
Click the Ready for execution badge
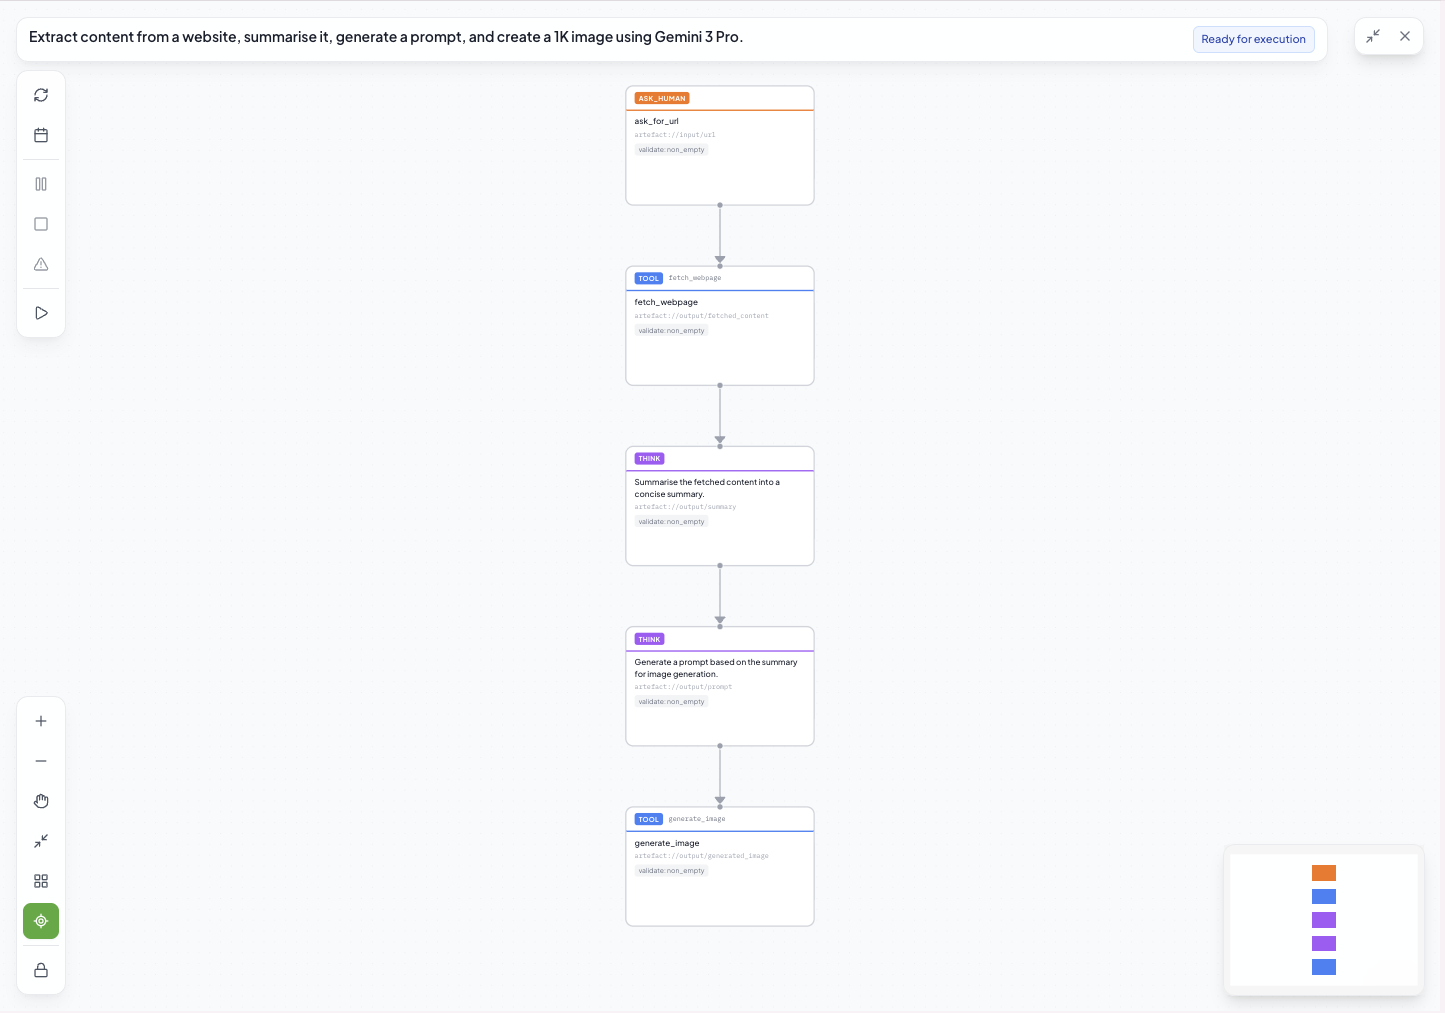[x=1253, y=39]
